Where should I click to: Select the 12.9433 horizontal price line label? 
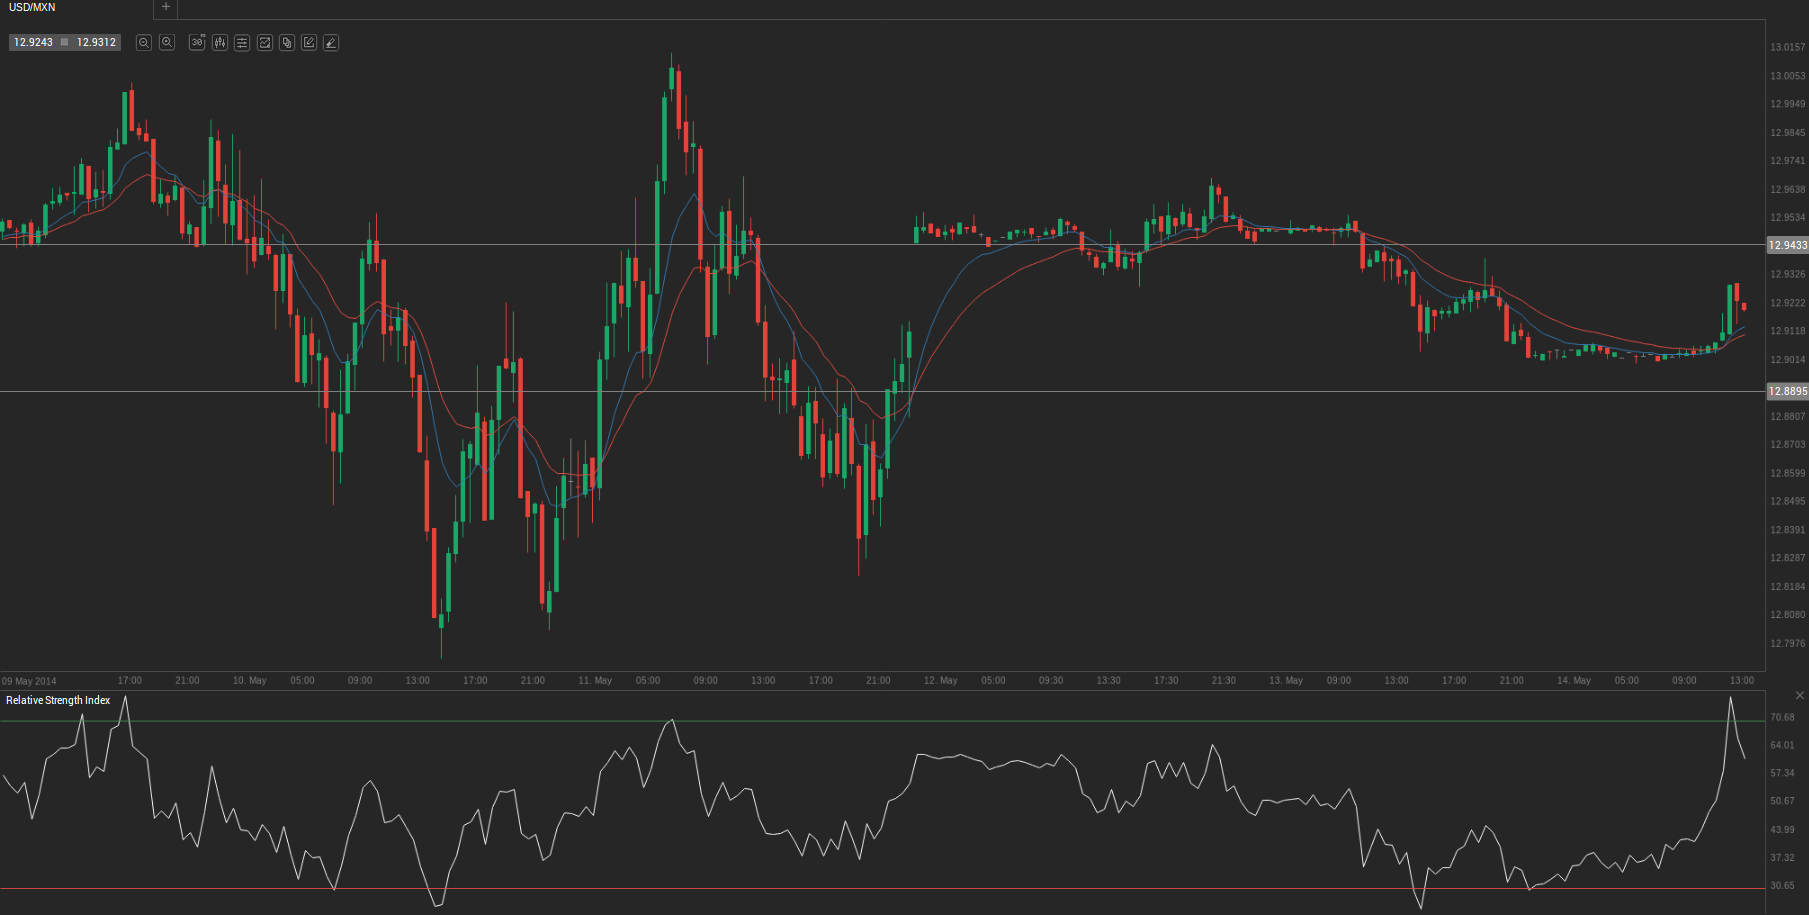[x=1787, y=245]
